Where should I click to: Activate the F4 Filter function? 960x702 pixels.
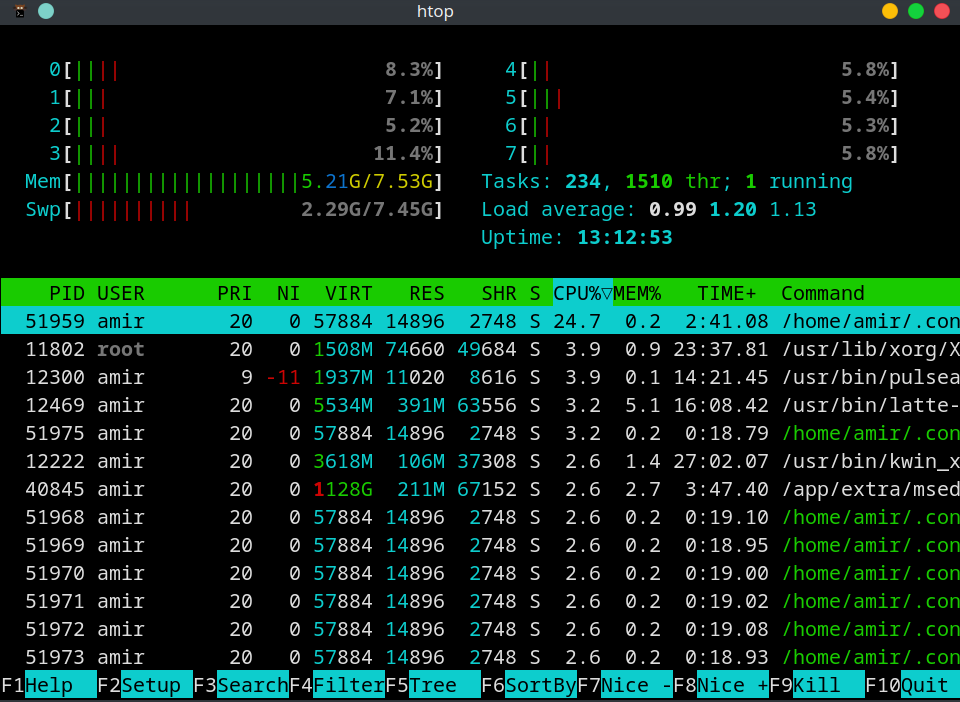click(337, 685)
